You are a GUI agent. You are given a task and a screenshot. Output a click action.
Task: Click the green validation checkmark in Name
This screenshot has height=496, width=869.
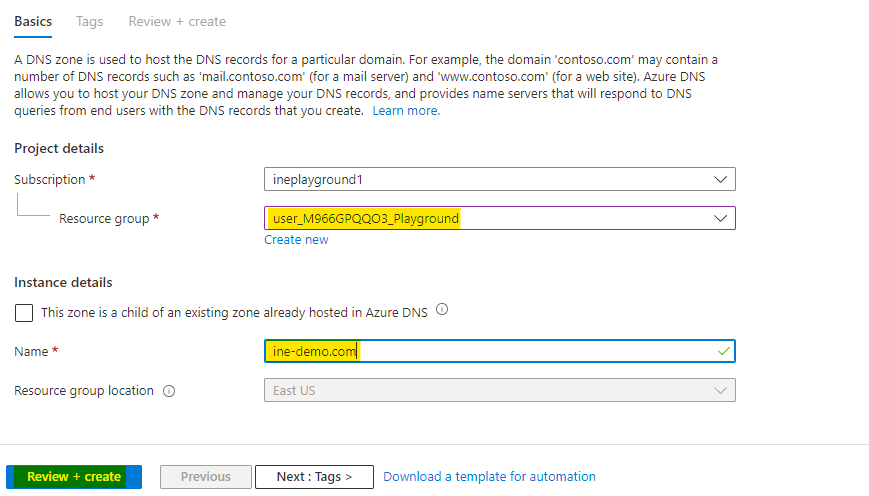[723, 351]
